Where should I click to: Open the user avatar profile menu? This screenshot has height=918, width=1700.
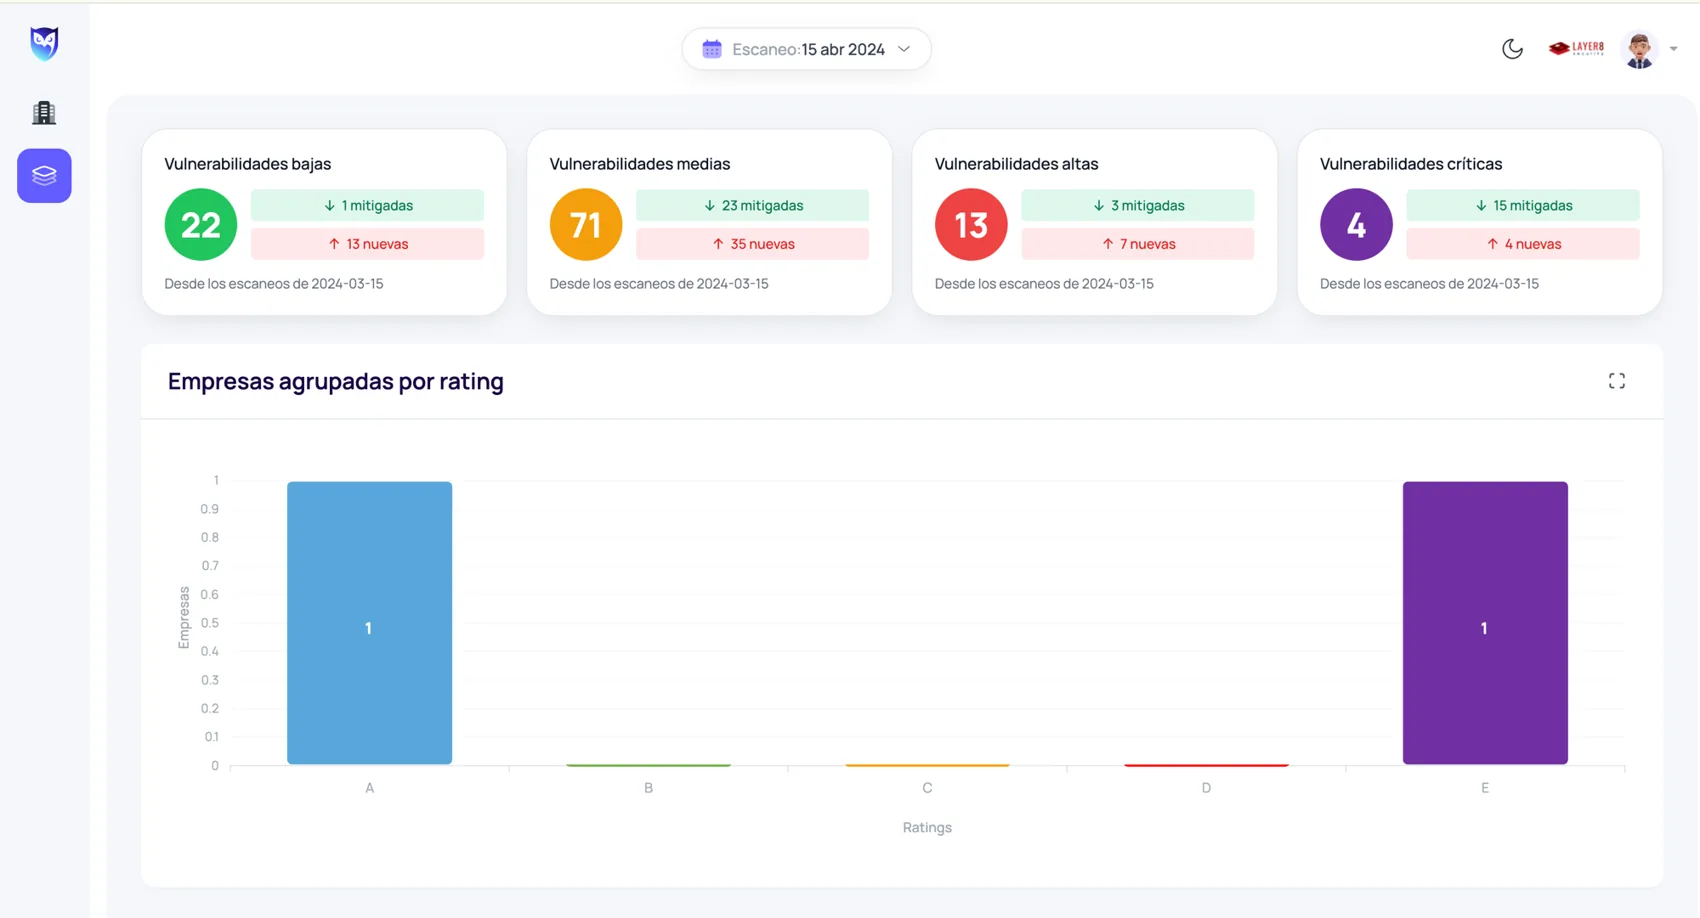point(1640,49)
